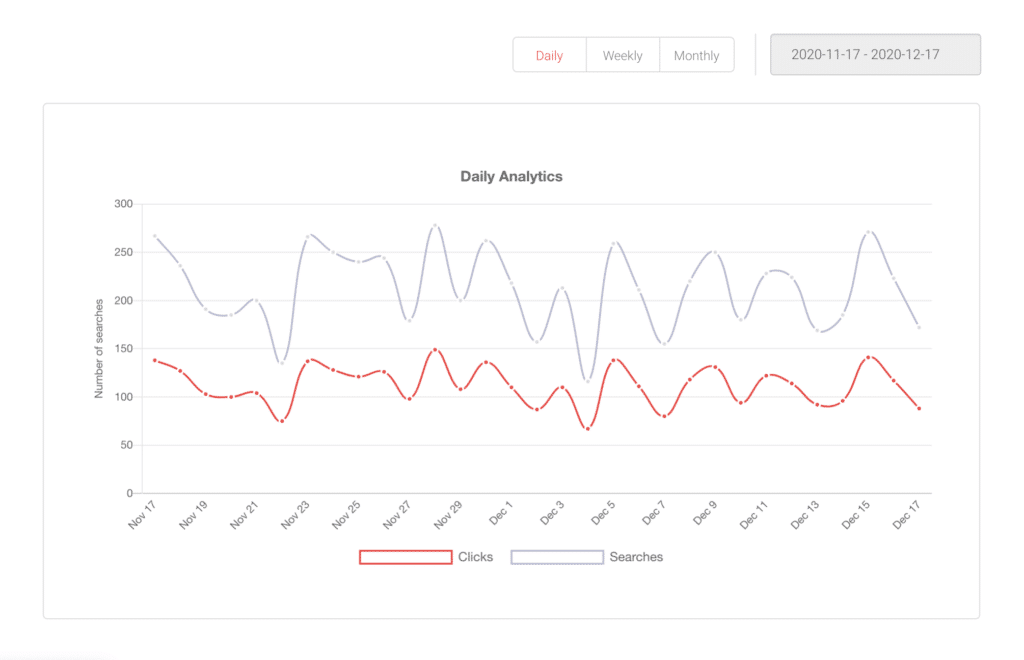Click the Daily Analytics chart title
The height and width of the screenshot is (660, 1024).
pos(511,176)
